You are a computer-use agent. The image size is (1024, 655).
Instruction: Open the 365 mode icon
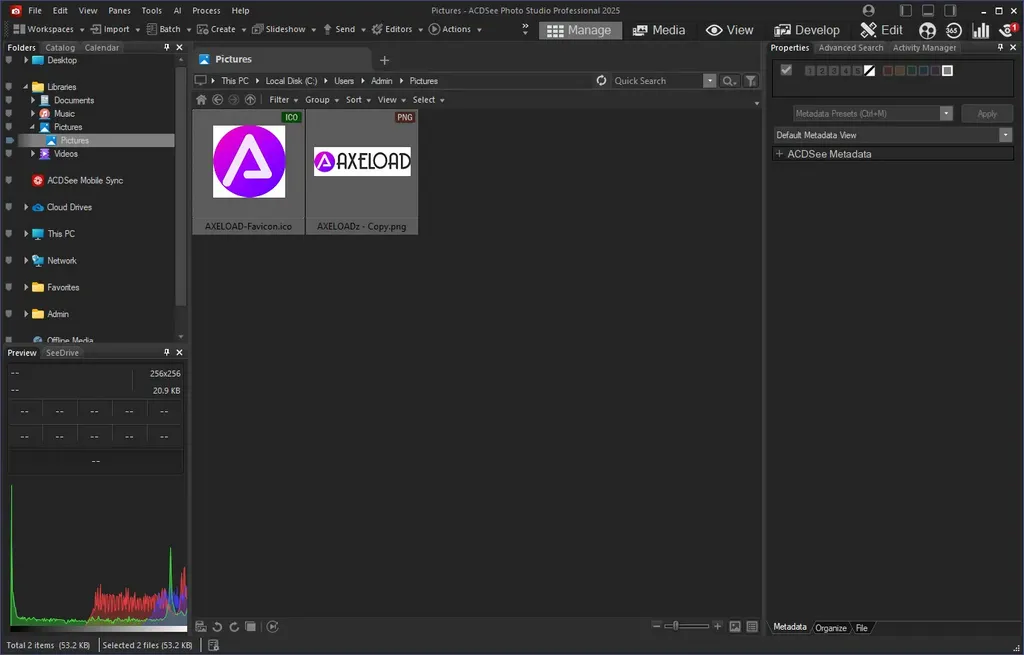[953, 30]
